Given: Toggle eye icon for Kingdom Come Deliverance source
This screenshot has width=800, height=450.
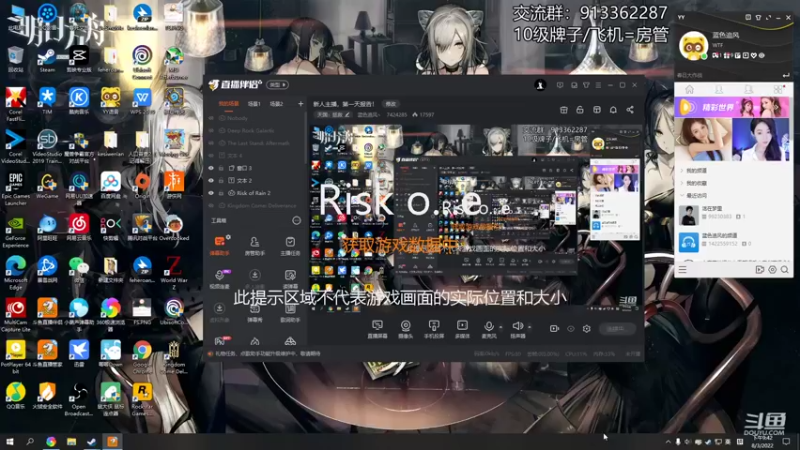Looking at the screenshot, I should (x=211, y=206).
